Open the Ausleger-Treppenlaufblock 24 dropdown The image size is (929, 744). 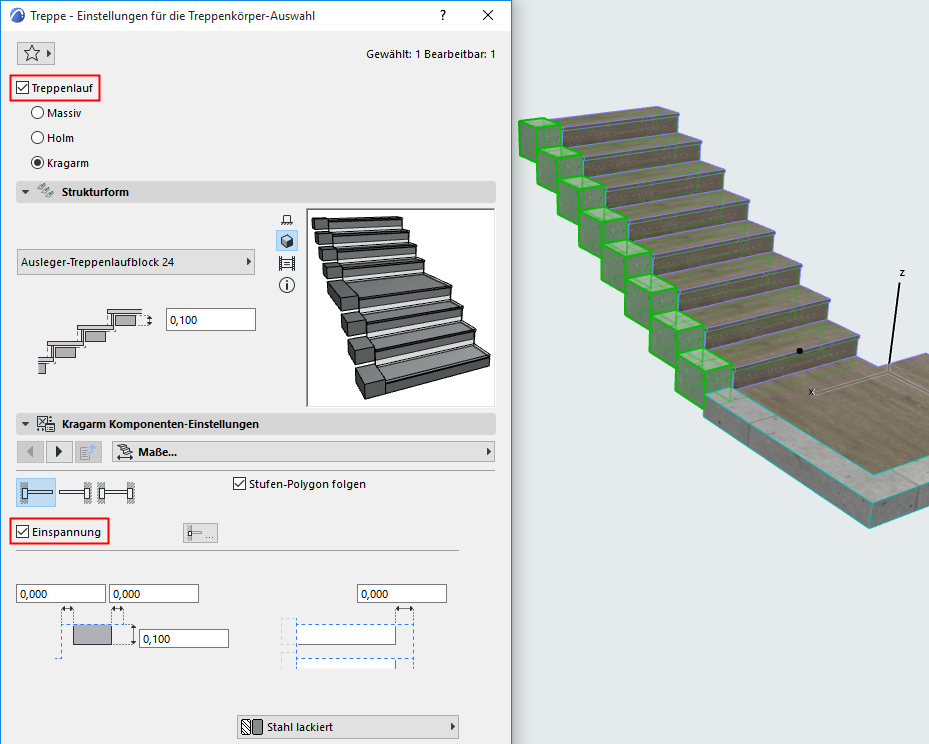tap(135, 260)
